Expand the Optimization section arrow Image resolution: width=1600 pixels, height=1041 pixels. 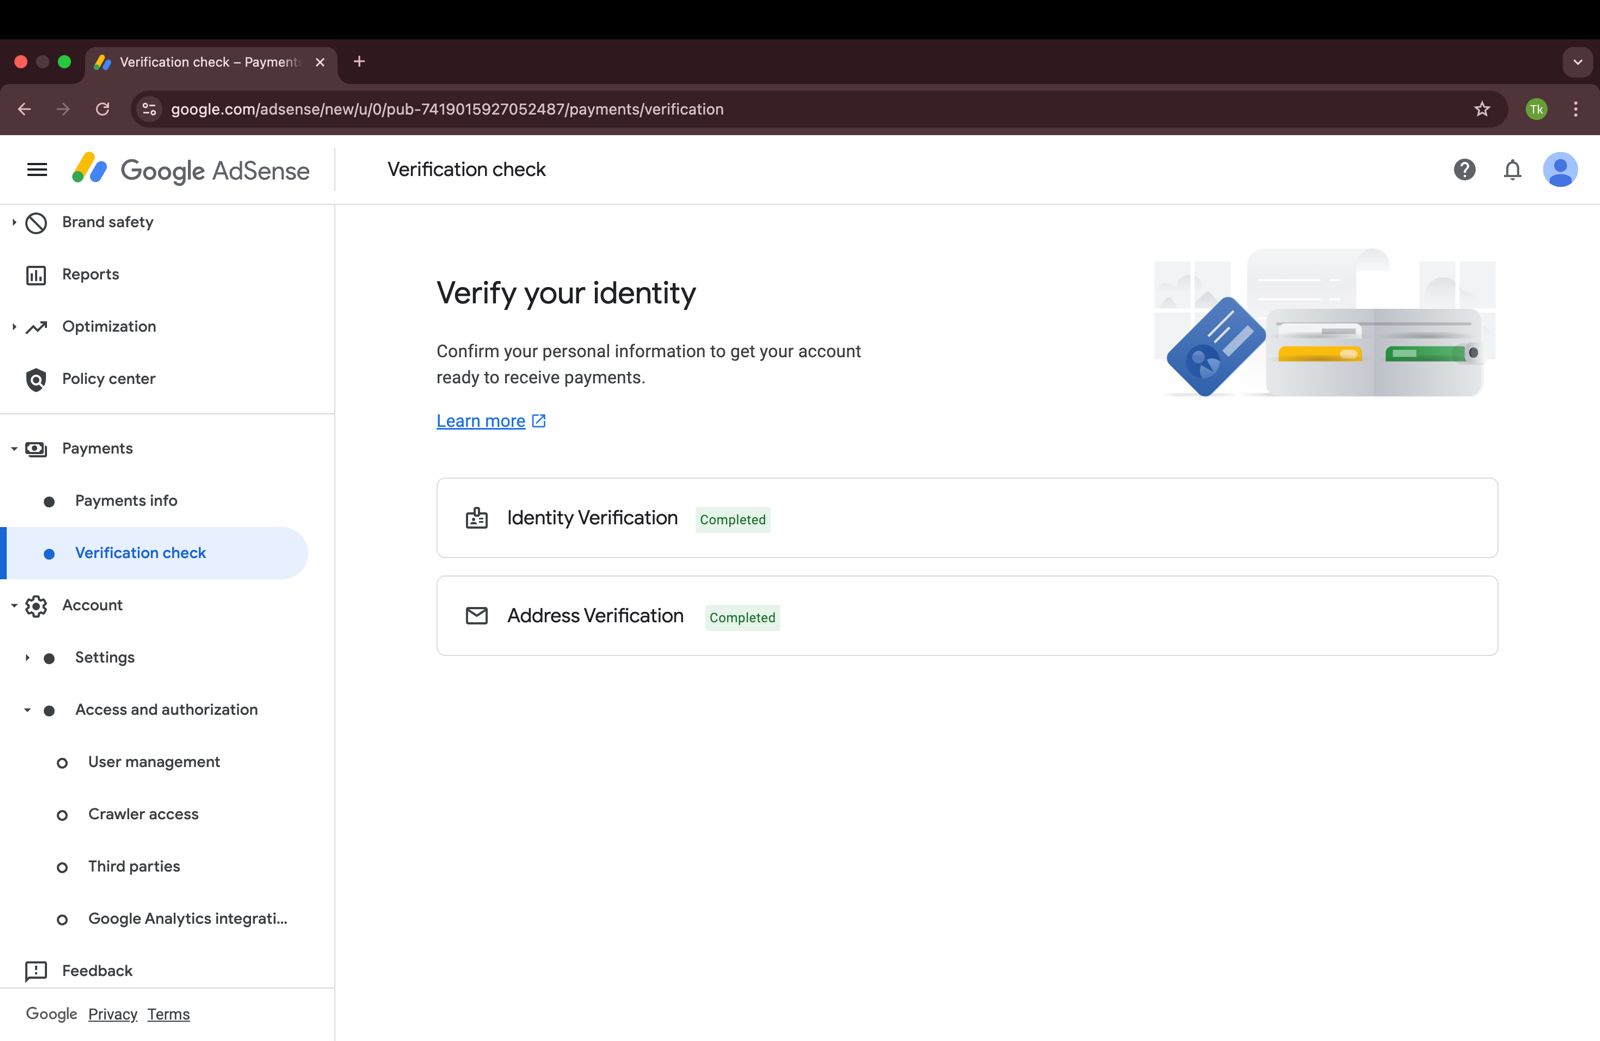click(x=14, y=327)
